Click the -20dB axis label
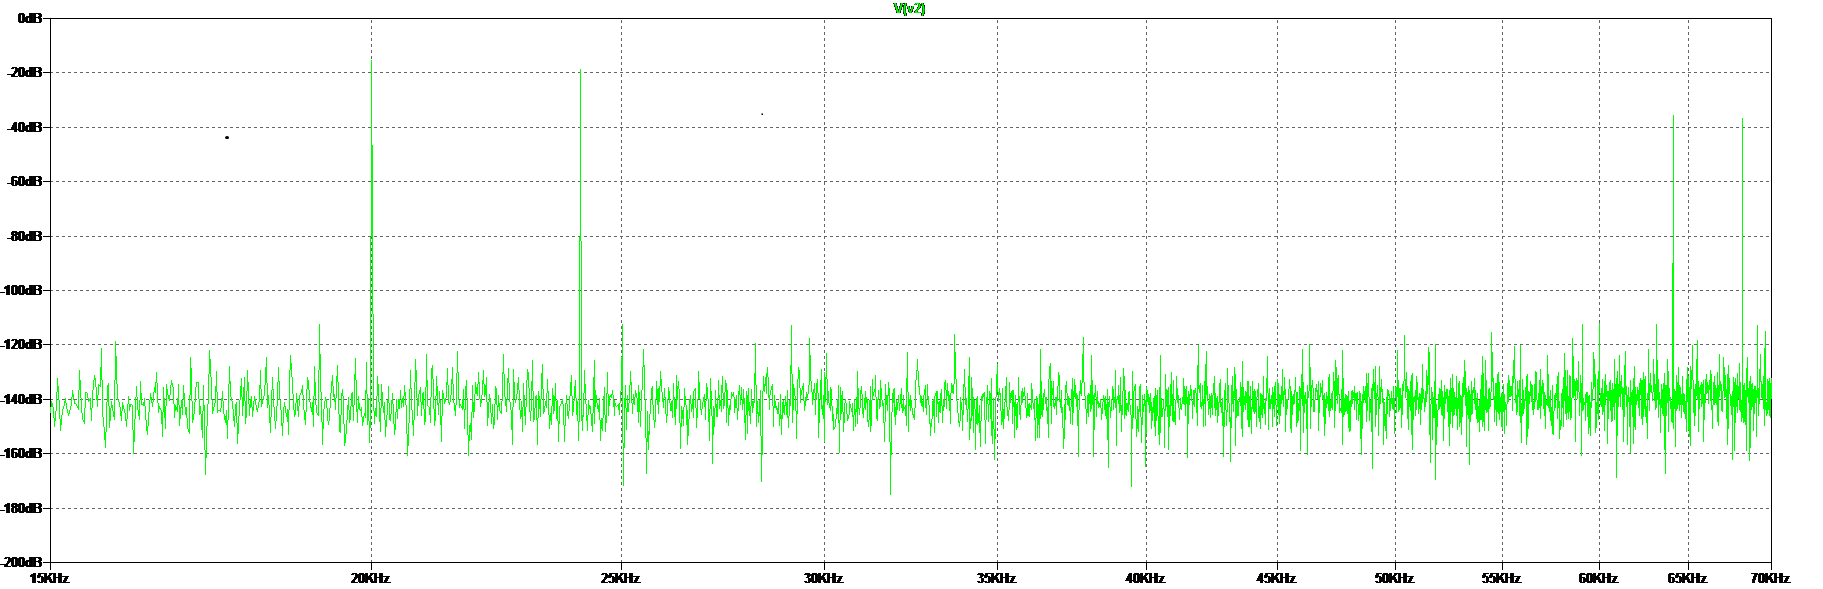Image resolution: width=1823 pixels, height=589 pixels. 25,72
